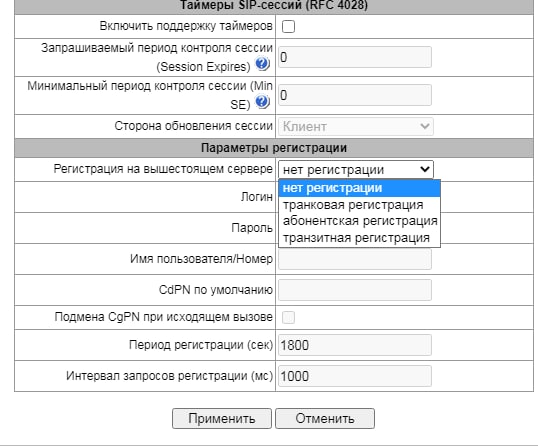Click the 'Логин' label
The width and height of the screenshot is (538, 446).
coord(257,197)
